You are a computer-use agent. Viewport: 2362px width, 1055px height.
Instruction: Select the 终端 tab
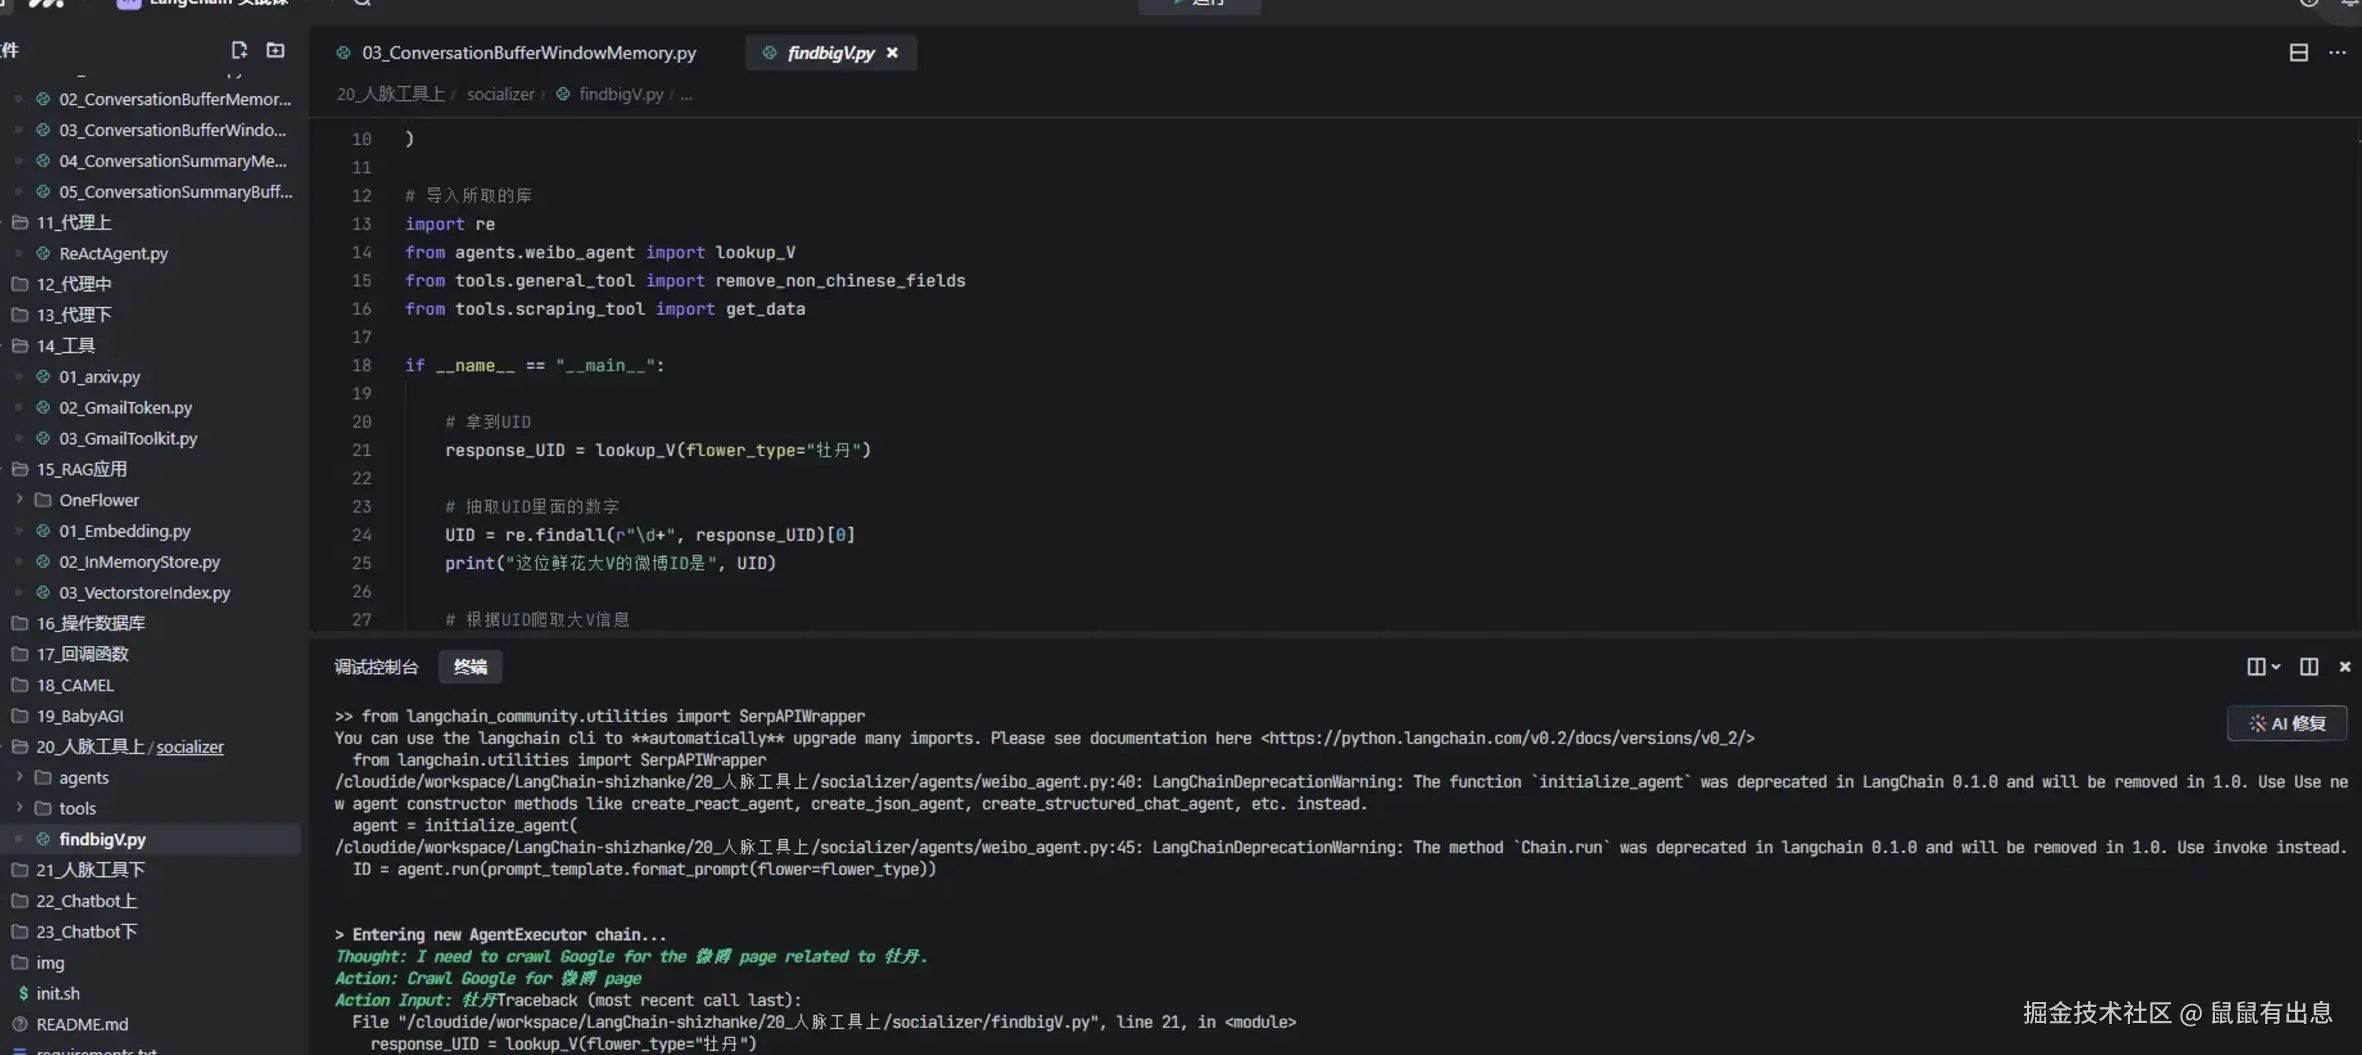pos(470,667)
